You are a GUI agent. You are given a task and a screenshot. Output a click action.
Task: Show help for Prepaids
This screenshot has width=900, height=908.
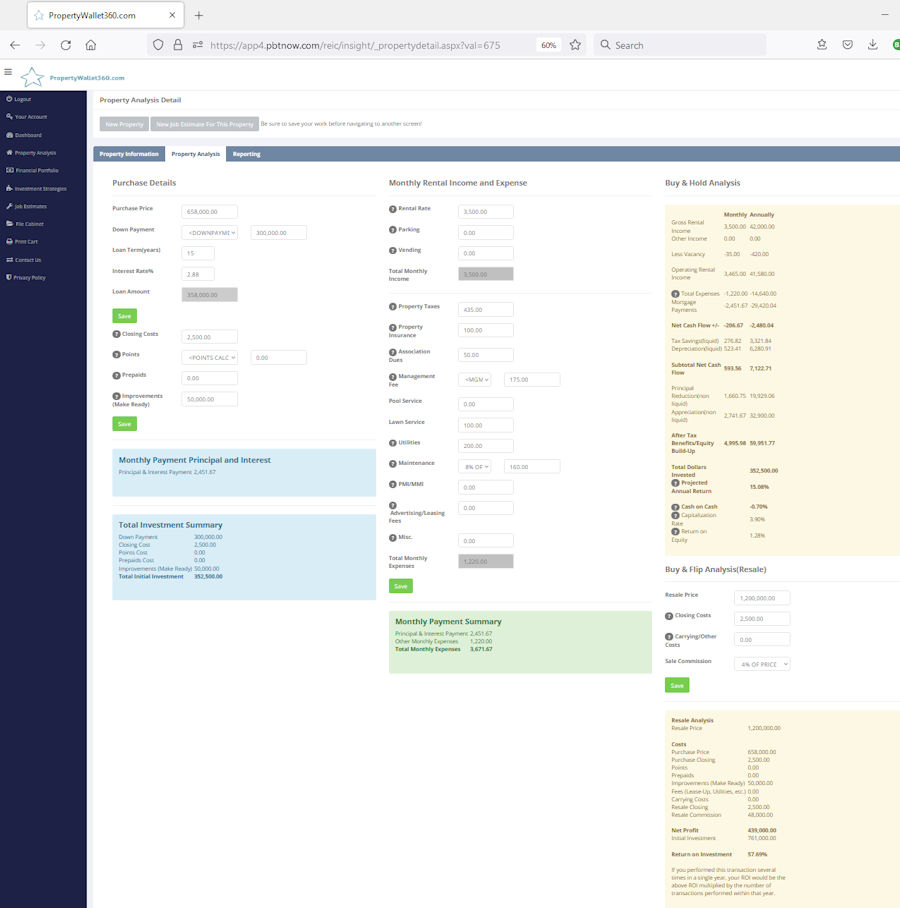click(116, 376)
